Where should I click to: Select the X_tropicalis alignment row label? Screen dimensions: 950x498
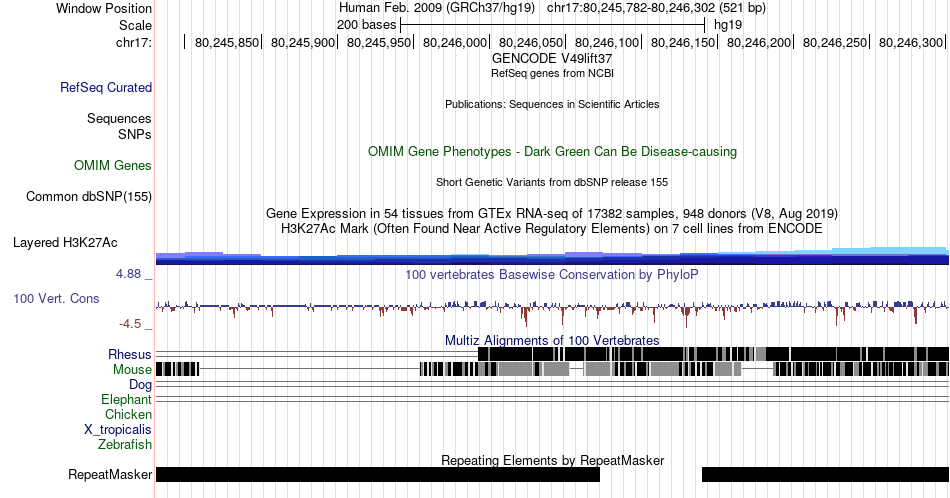pyautogui.click(x=118, y=430)
